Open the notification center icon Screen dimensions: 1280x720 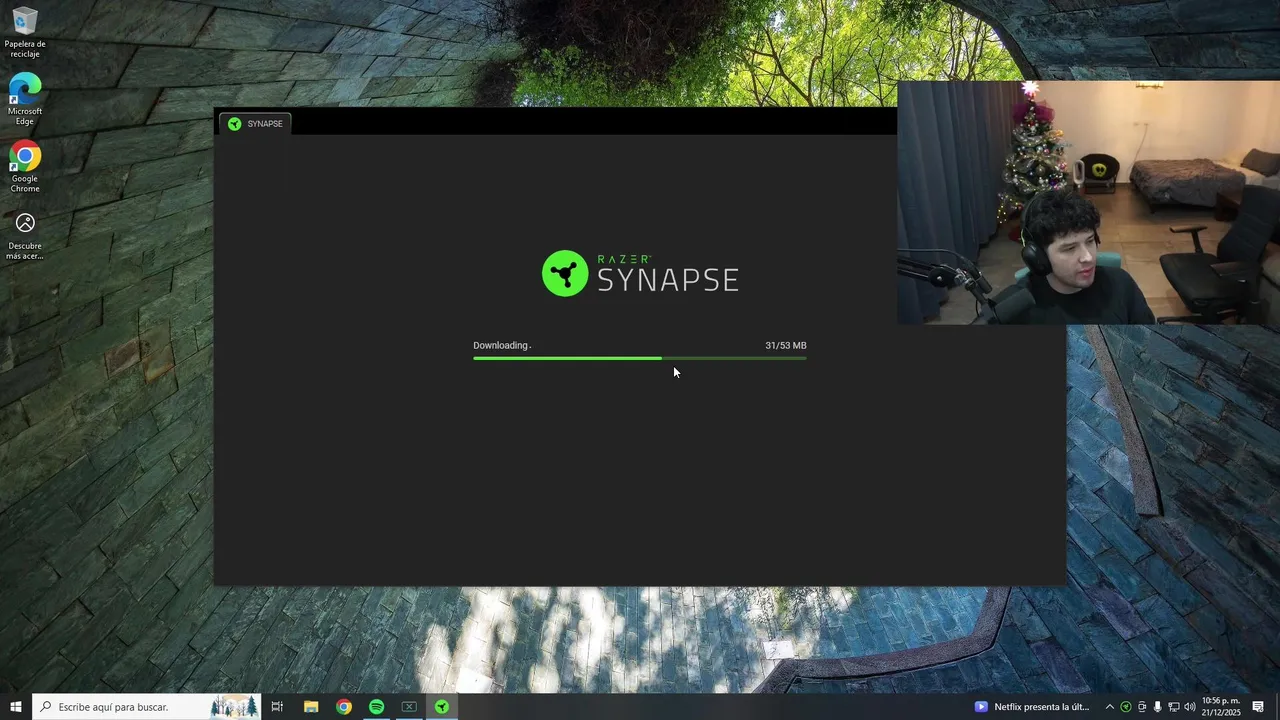1258,707
